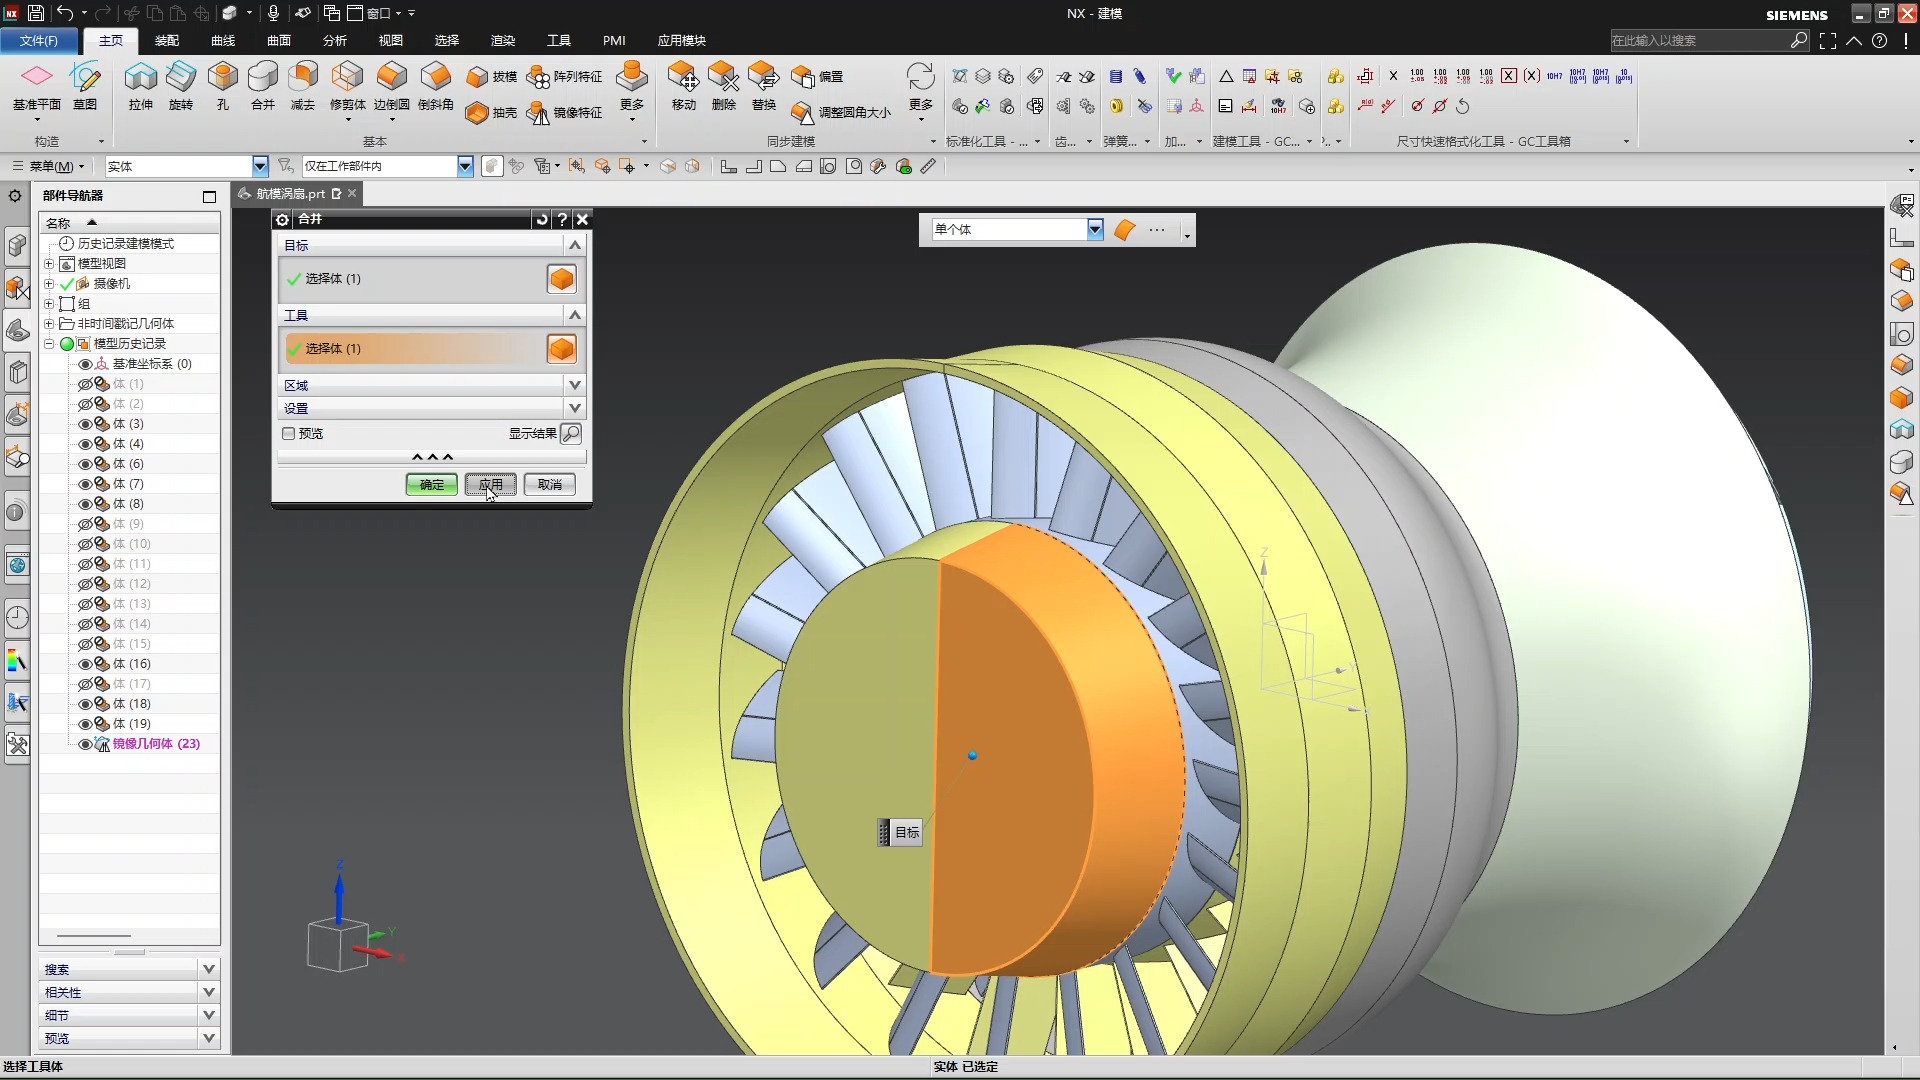The width and height of the screenshot is (1920, 1080).
Task: Open the 曲面 menu tab
Action: (x=278, y=40)
